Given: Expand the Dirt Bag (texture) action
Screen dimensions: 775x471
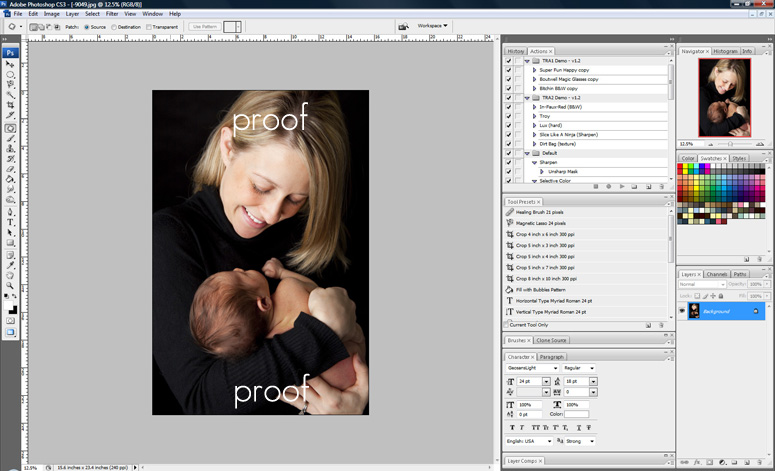Looking at the screenshot, I should pyautogui.click(x=534, y=144).
